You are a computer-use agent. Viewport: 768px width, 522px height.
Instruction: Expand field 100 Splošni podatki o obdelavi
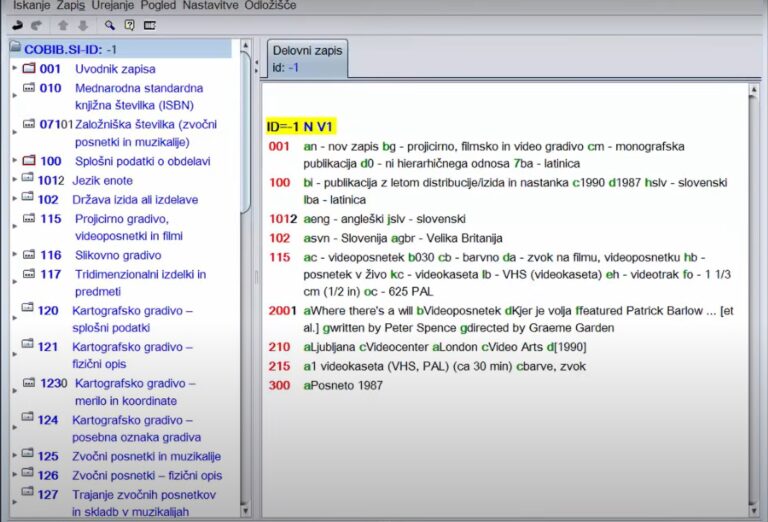(14, 161)
